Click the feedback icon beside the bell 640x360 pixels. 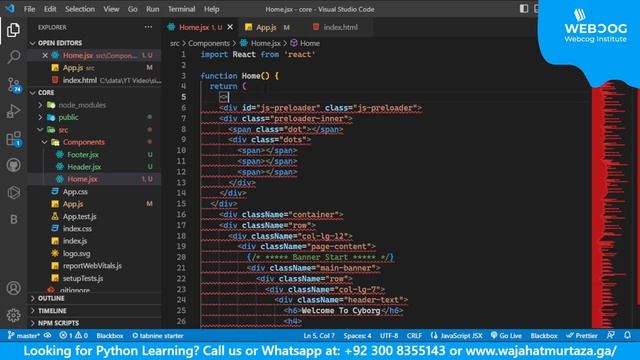611,335
